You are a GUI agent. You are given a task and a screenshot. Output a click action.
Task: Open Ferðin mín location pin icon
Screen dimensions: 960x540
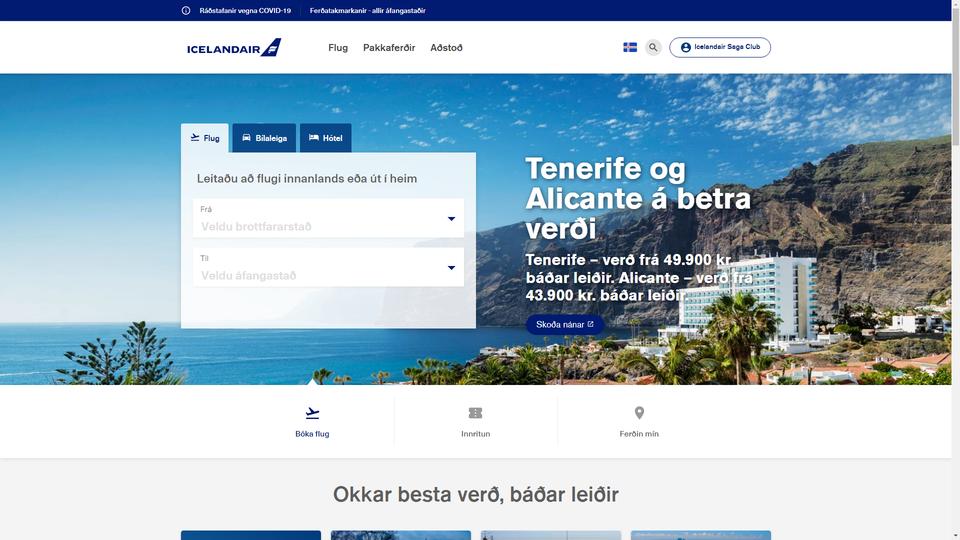coord(639,413)
